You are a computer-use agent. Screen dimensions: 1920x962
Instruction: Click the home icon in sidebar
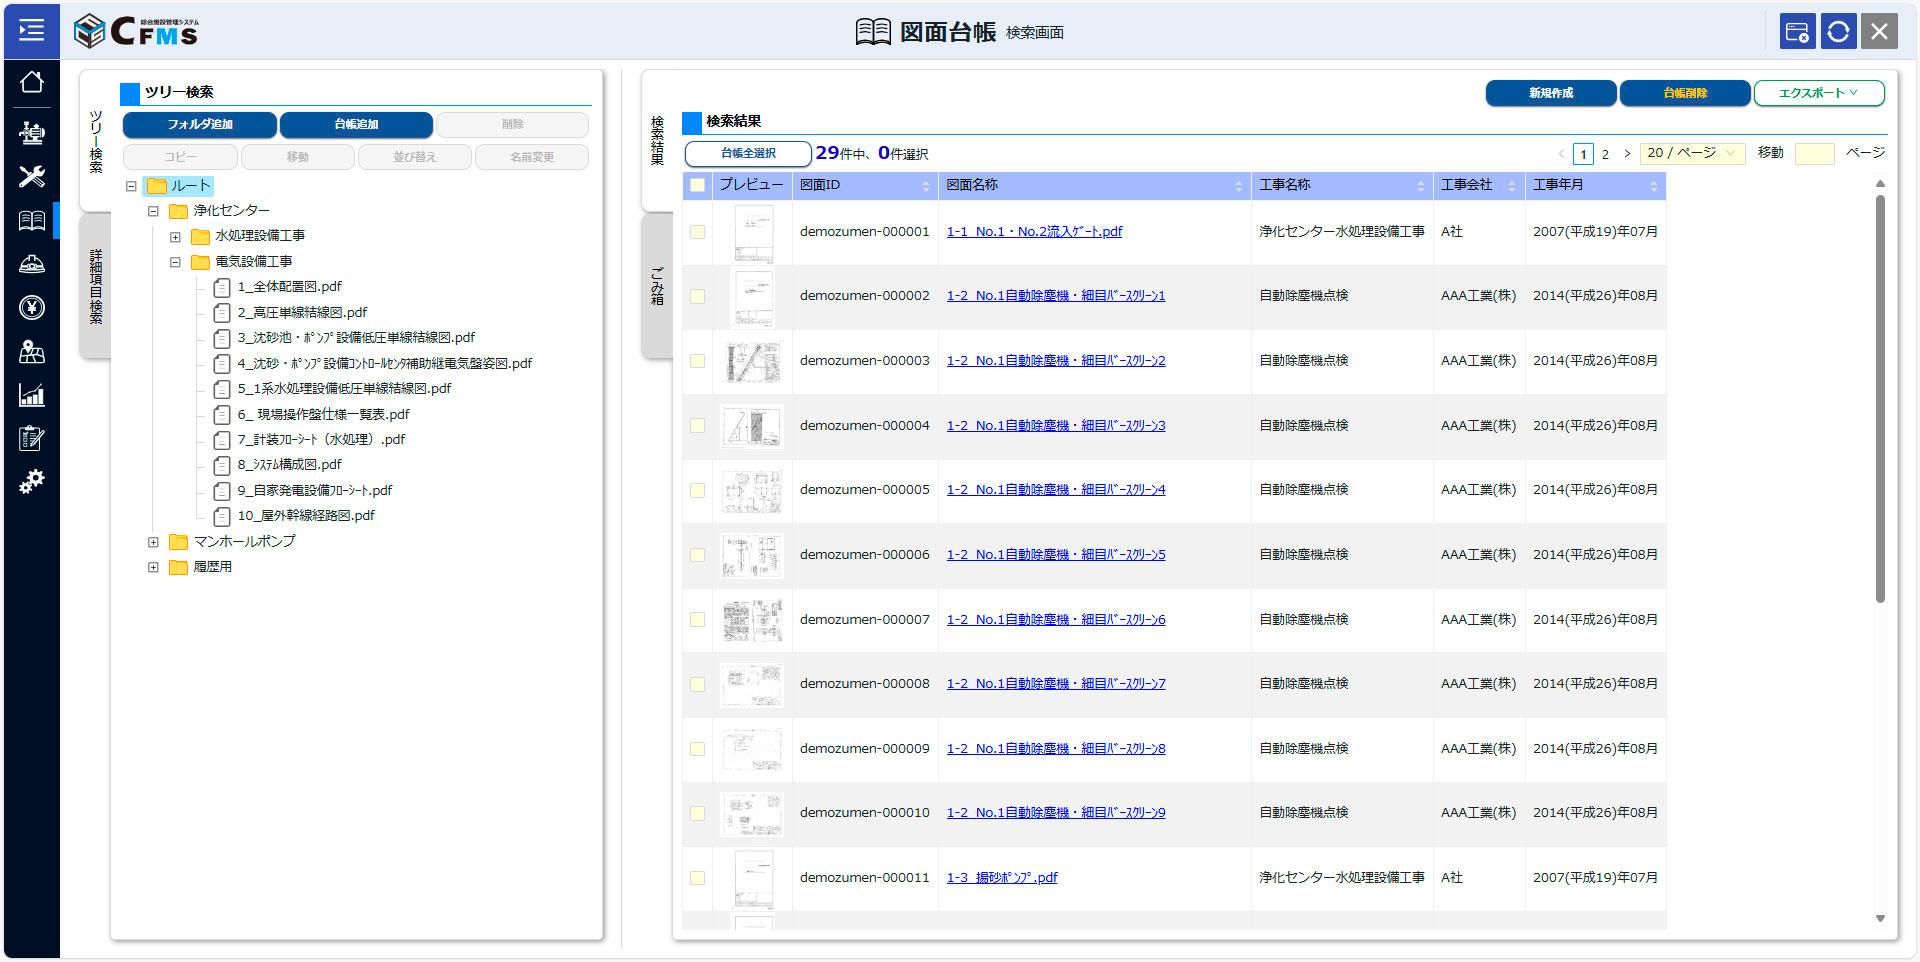(x=31, y=82)
